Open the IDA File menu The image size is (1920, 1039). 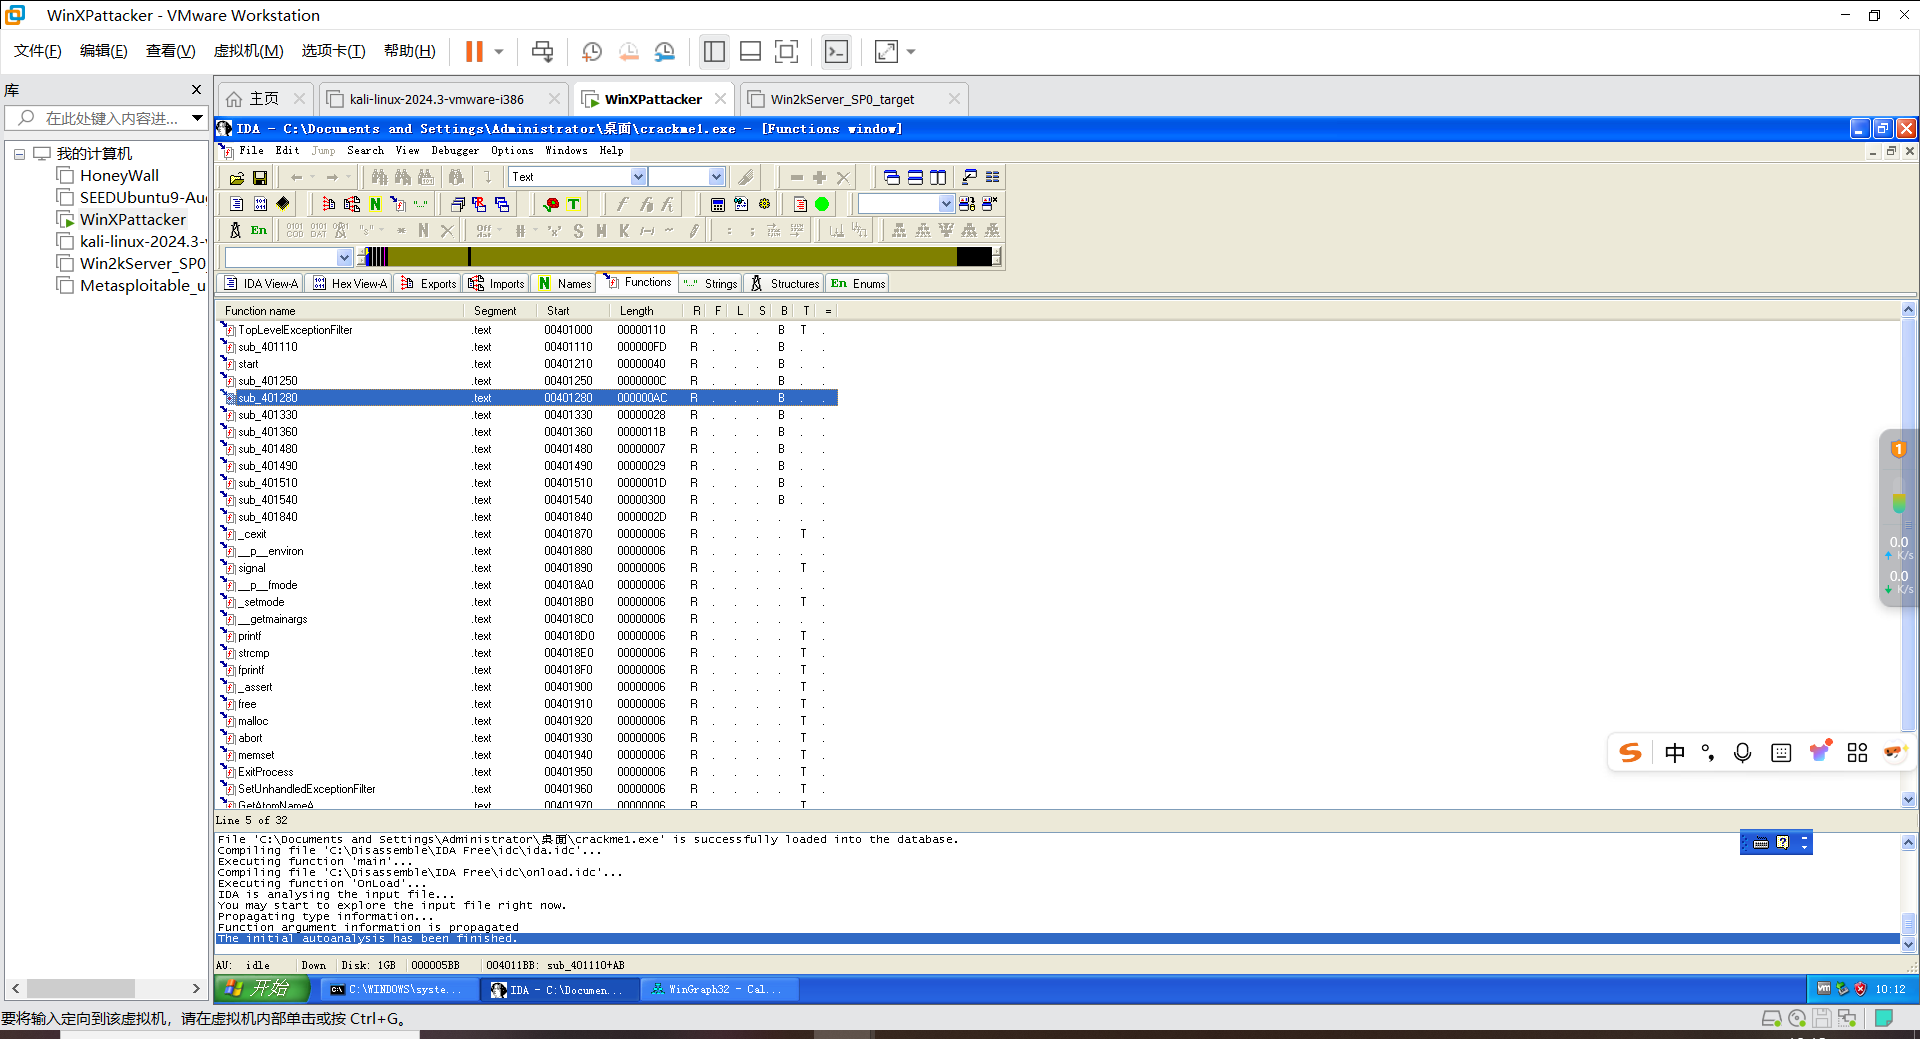(251, 151)
